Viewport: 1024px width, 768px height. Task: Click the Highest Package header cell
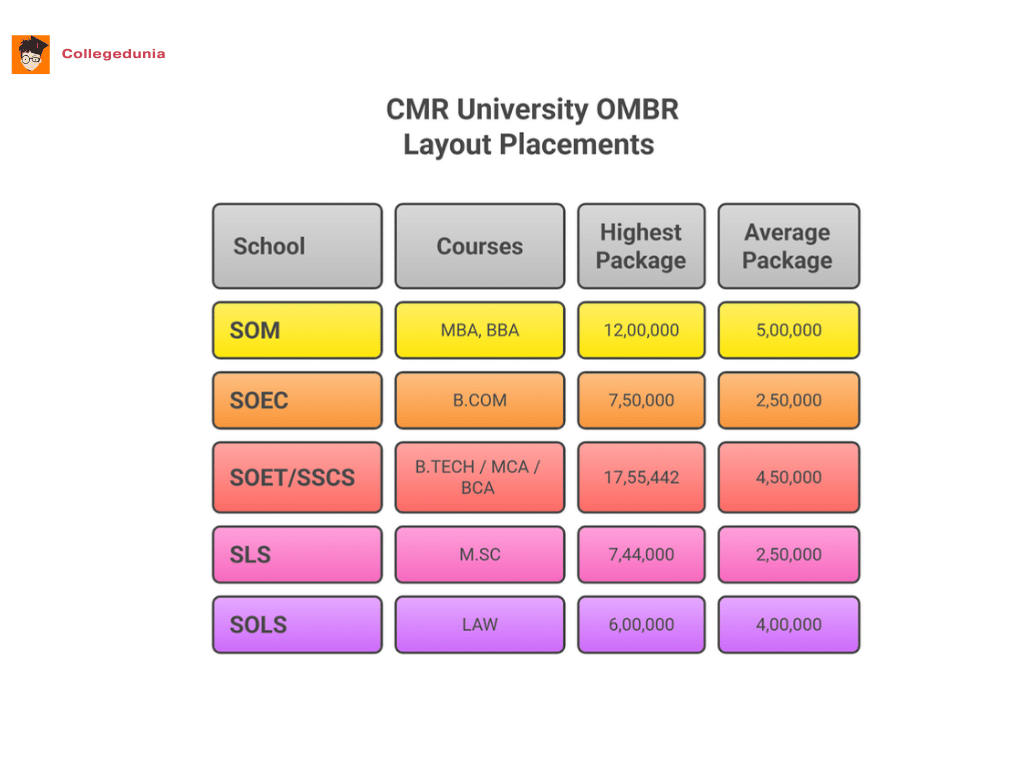[641, 246]
